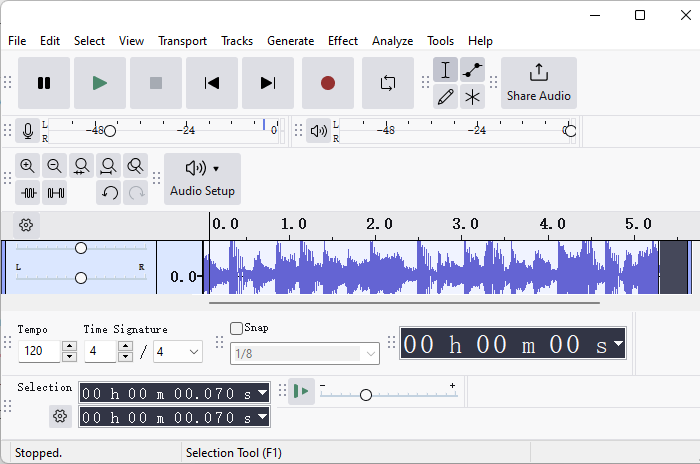This screenshot has width=700, height=464.
Task: Click the Trim audio outside selection icon
Action: coord(29,193)
